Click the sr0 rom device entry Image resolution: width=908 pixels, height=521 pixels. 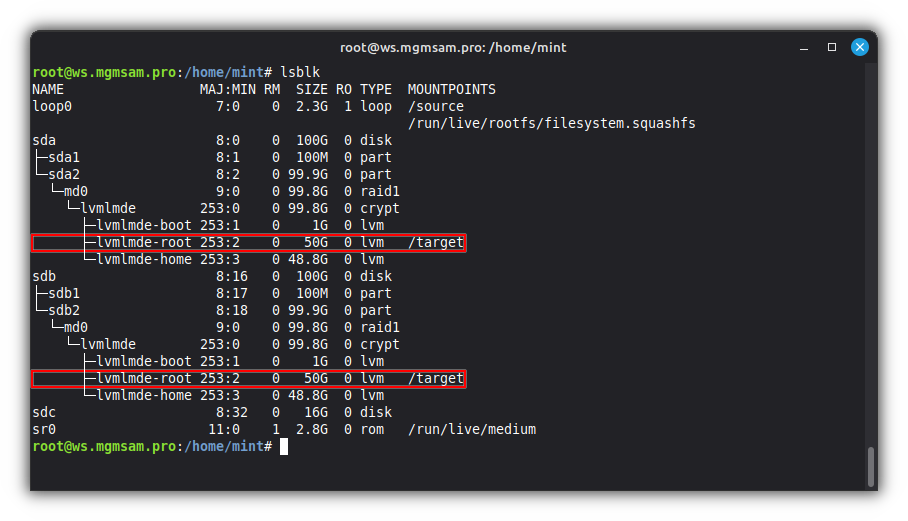(44, 429)
